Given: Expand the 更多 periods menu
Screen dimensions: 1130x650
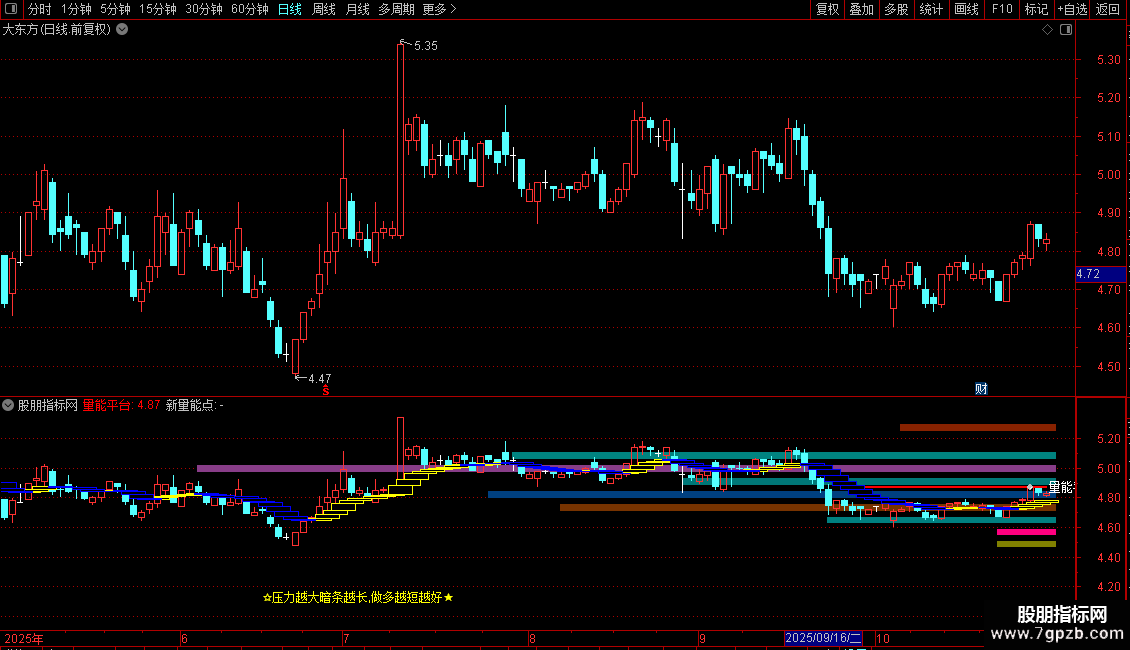Looking at the screenshot, I should 439,9.
